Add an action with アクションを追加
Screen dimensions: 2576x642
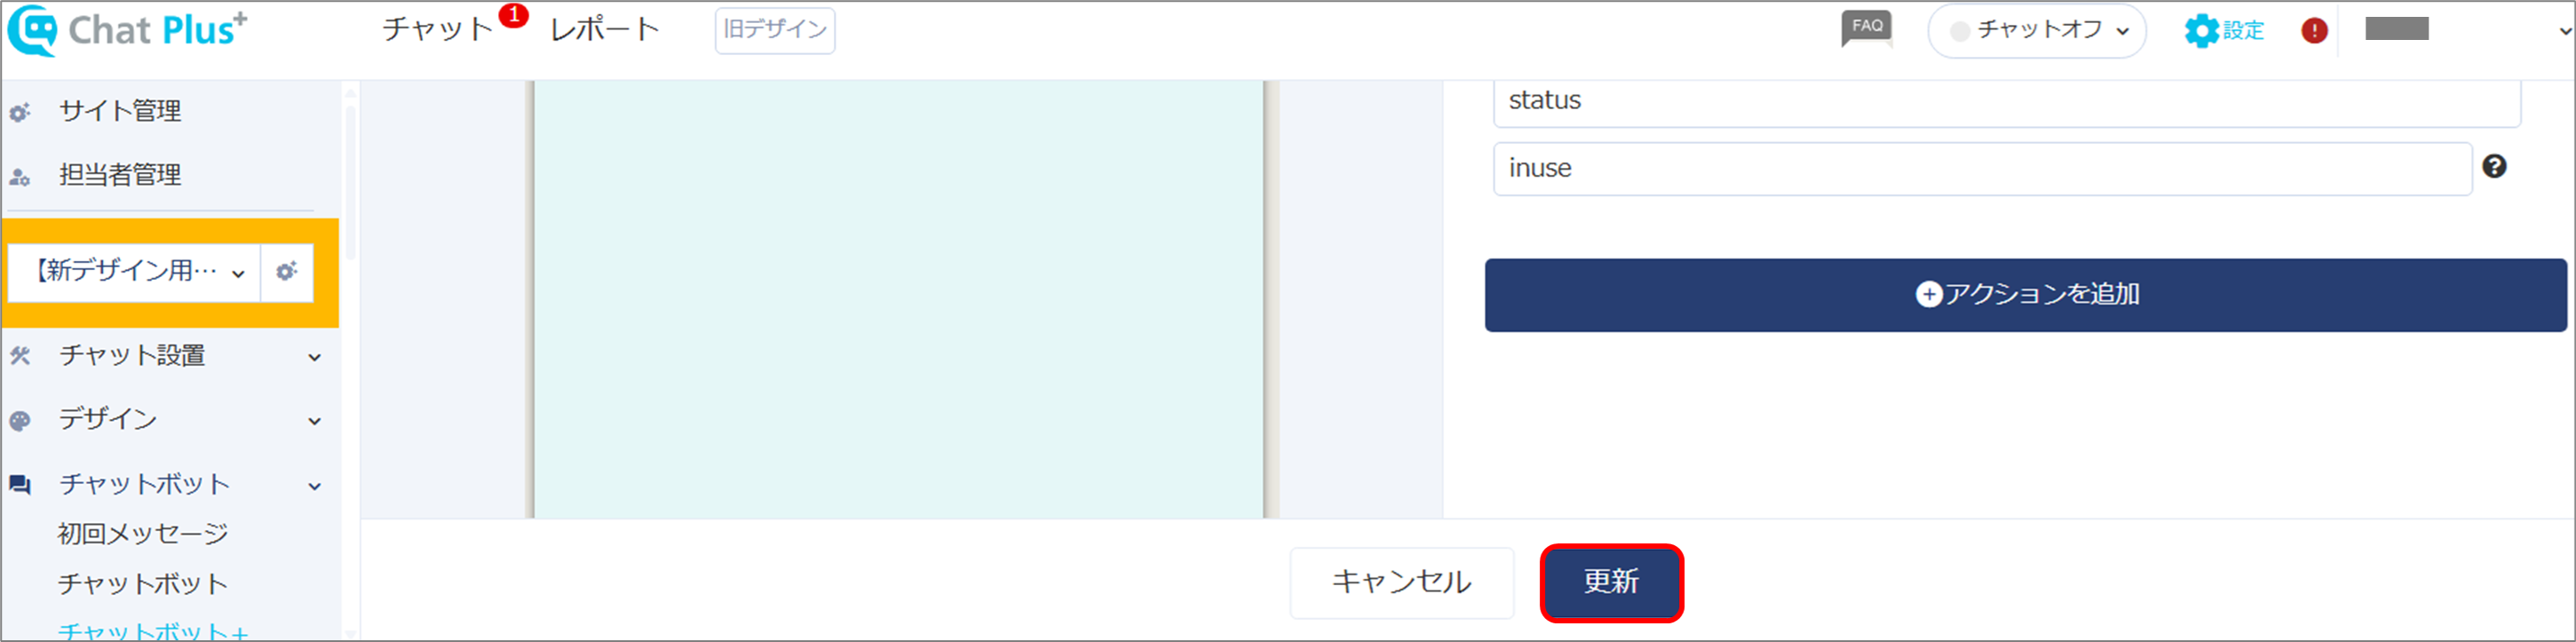tap(2025, 294)
